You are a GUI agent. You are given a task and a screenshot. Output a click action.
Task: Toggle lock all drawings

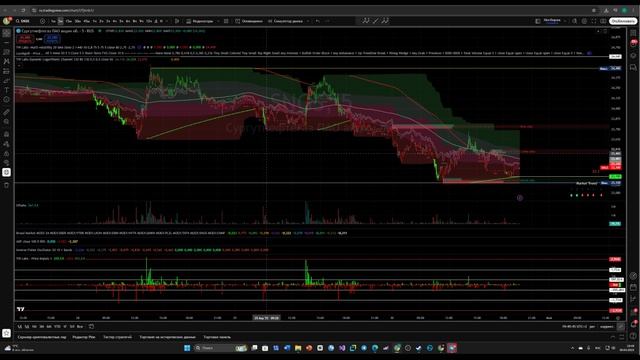[x=7, y=154]
